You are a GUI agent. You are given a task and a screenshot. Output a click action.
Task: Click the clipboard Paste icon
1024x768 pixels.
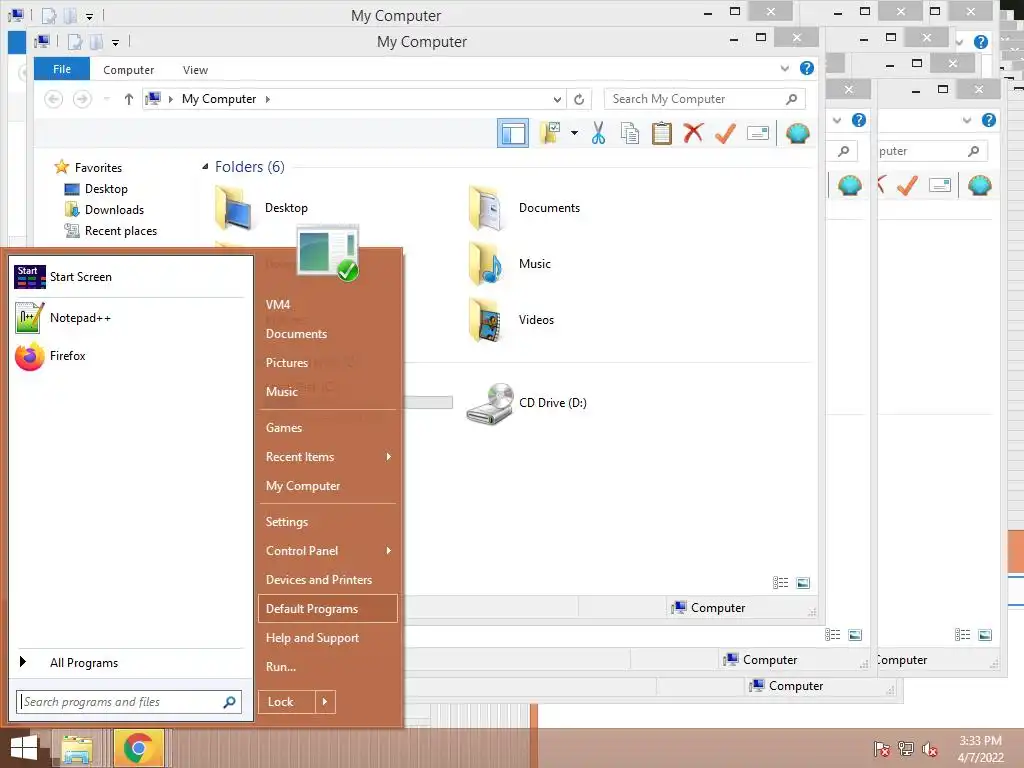click(662, 133)
